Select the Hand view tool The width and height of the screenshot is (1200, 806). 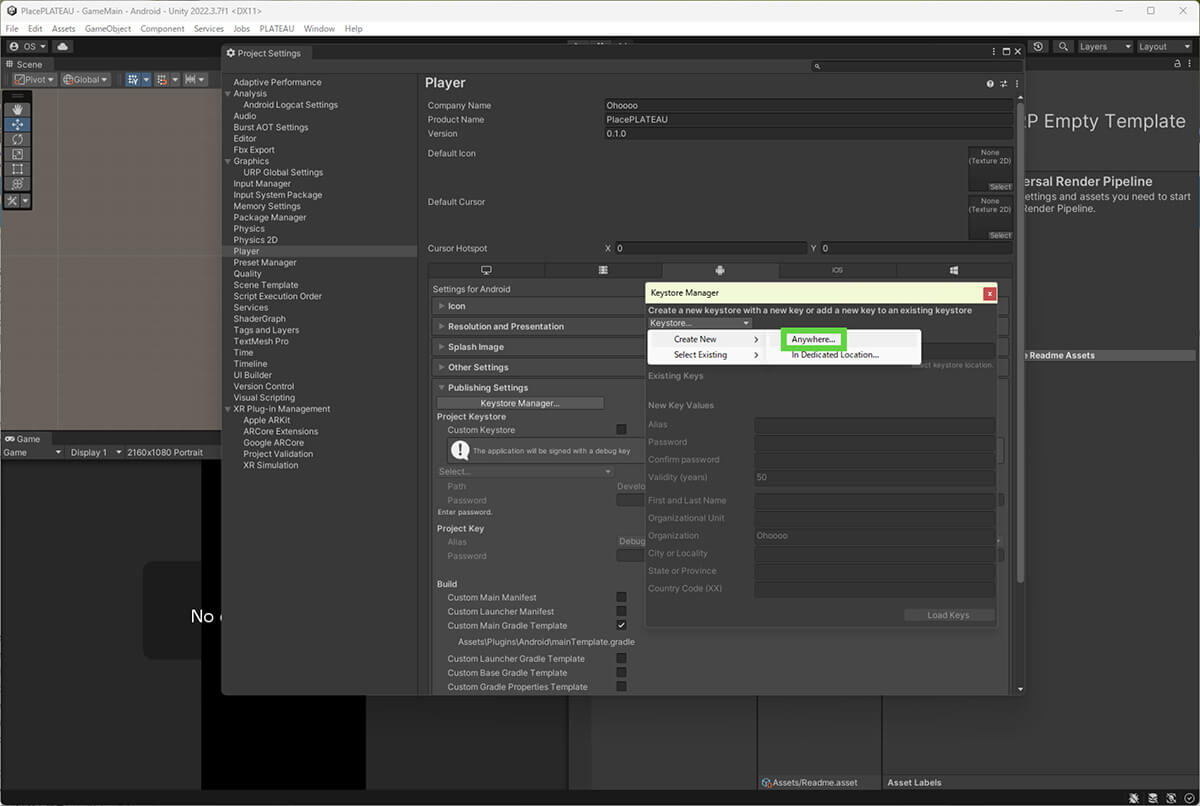click(x=17, y=110)
